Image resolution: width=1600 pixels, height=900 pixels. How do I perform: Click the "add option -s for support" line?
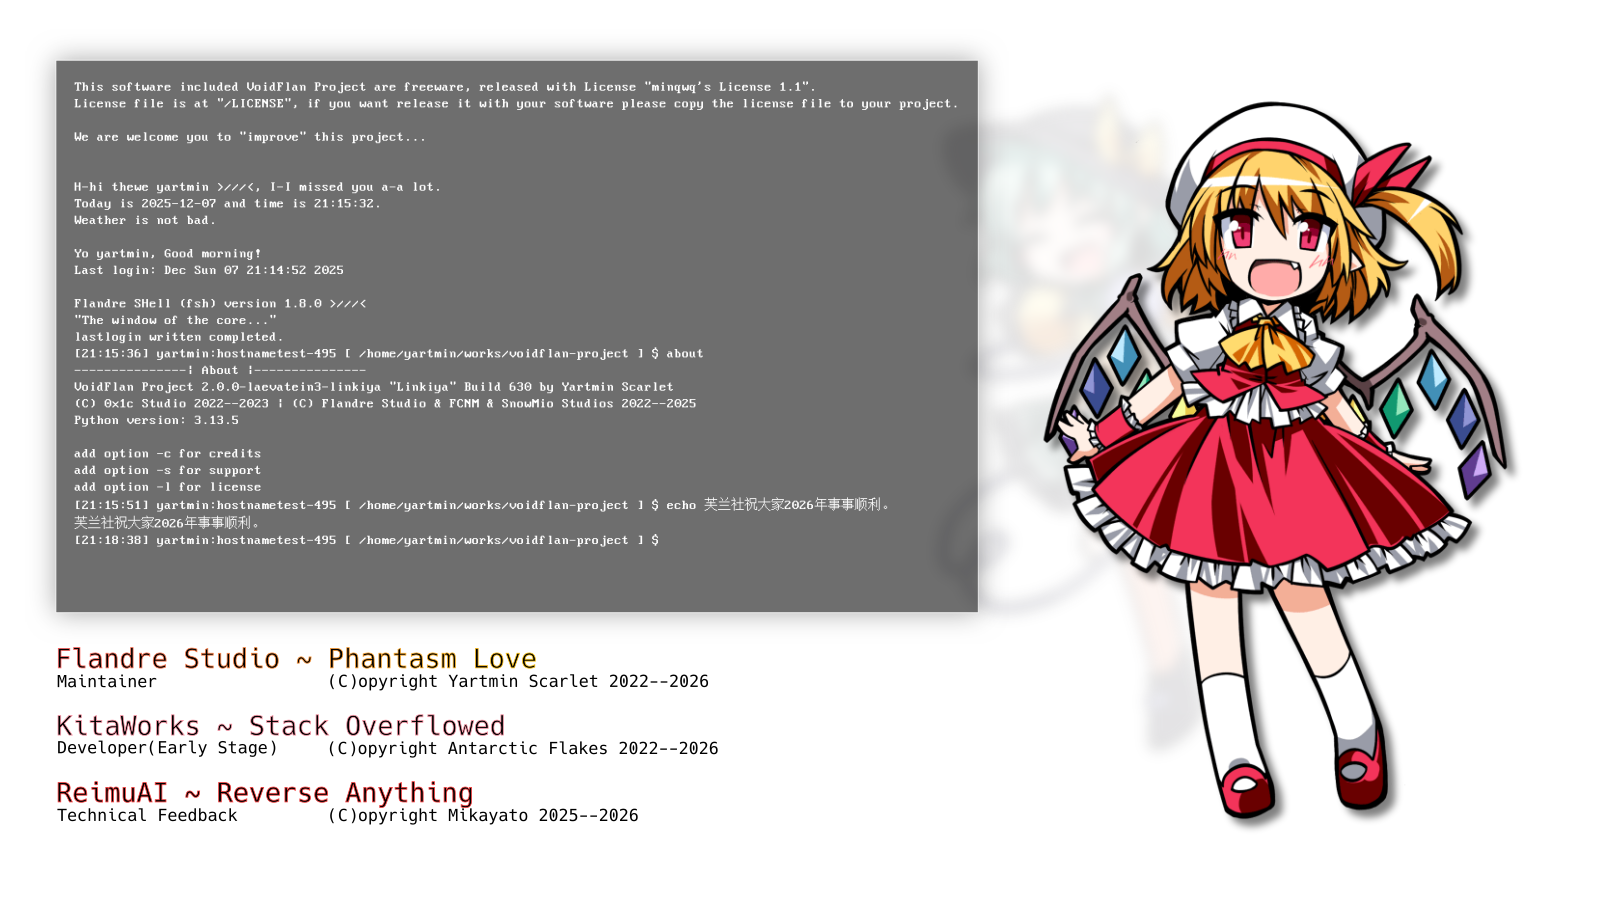coord(167,471)
